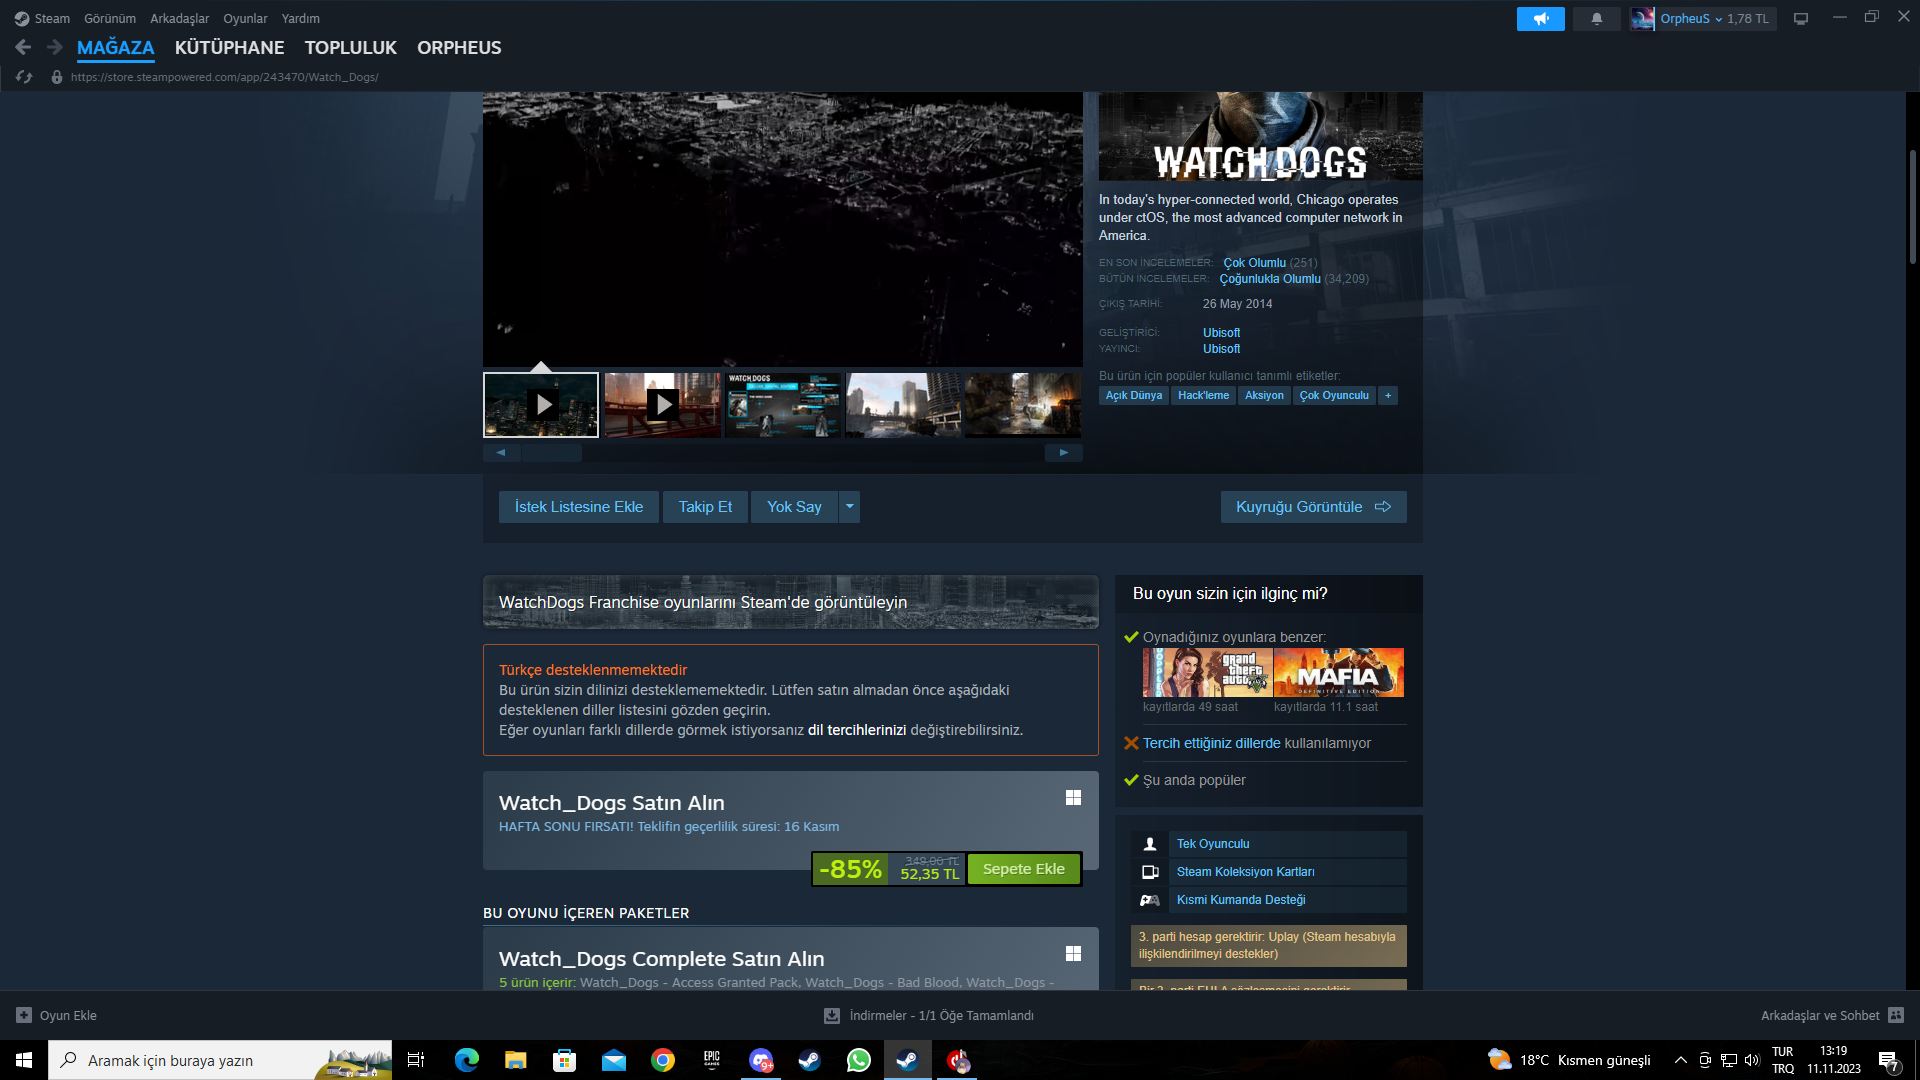The height and width of the screenshot is (1080, 1920).
Task: Switch to the KÜTÜPHANE tab
Action: coord(229,48)
